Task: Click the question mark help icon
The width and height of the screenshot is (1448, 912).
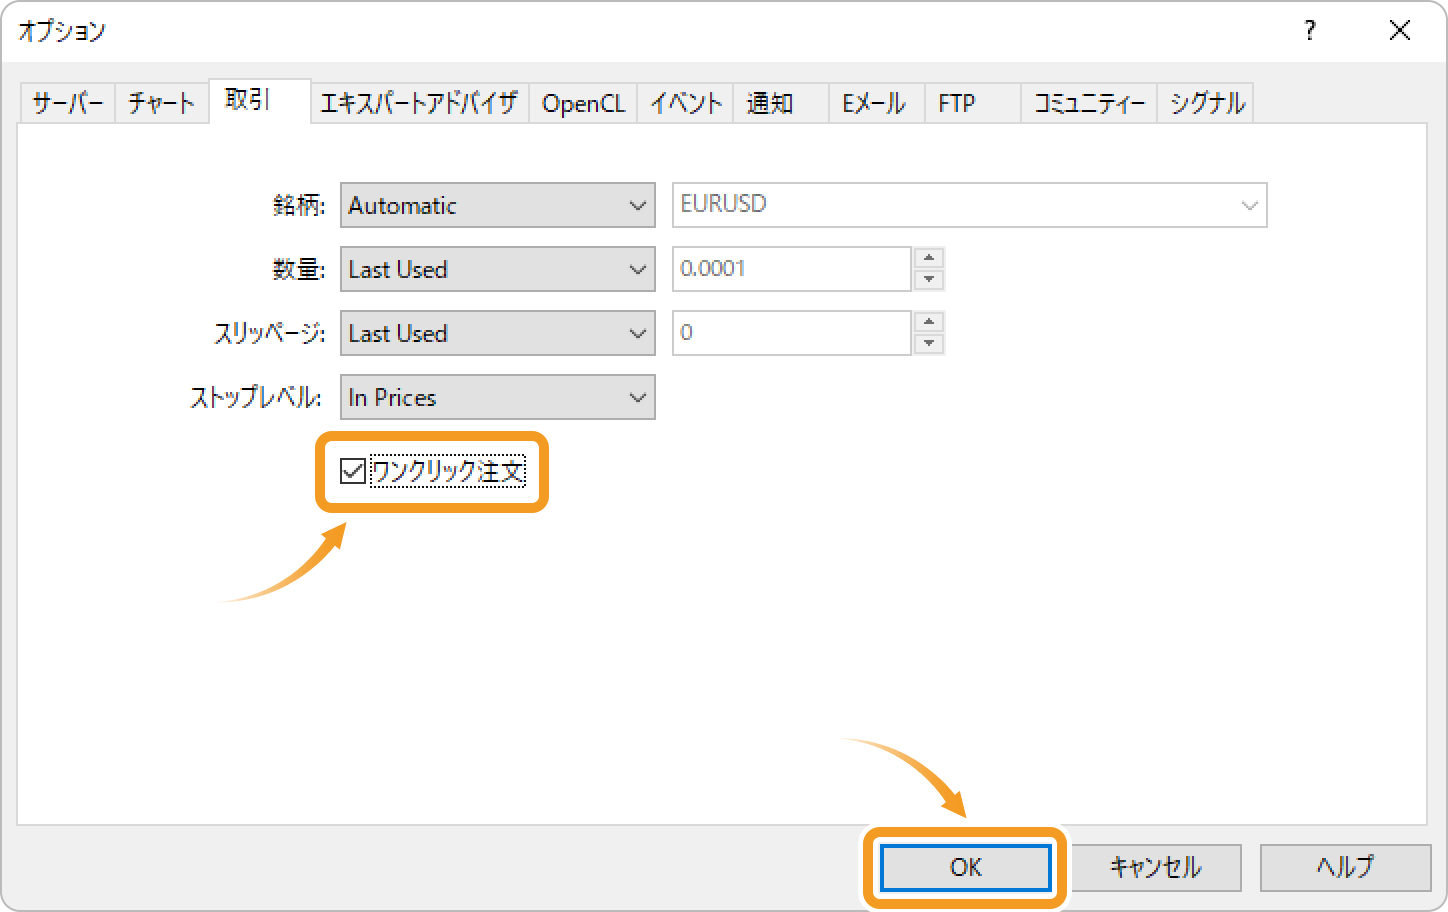Action: click(1310, 31)
